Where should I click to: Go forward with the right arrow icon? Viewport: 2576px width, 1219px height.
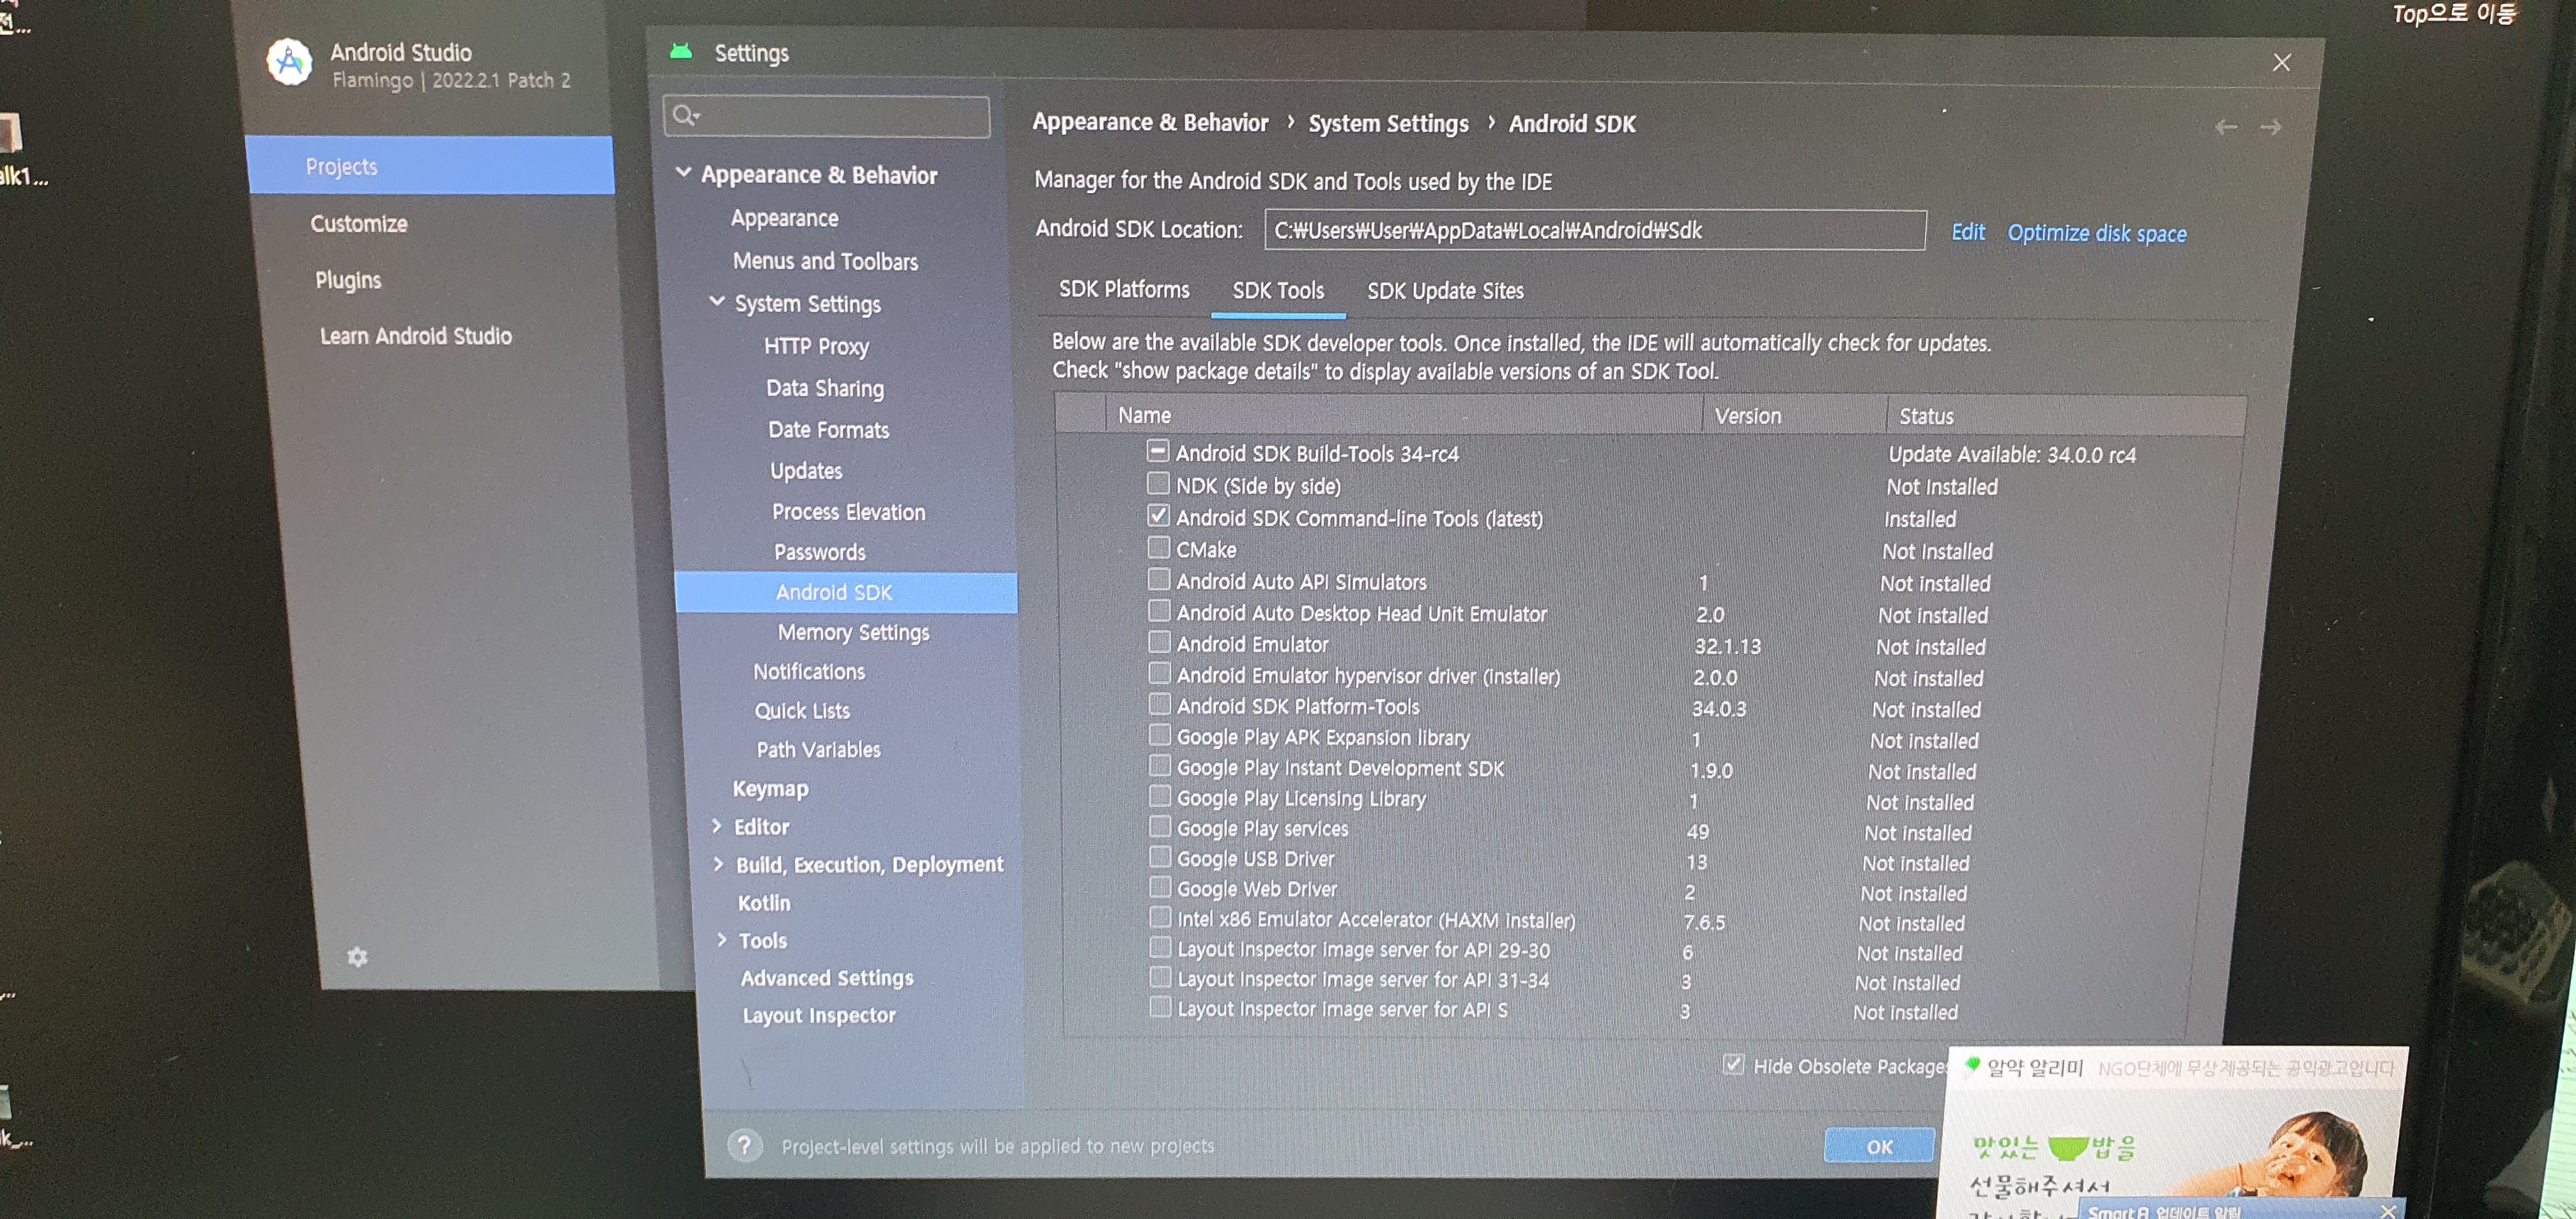[x=2270, y=127]
